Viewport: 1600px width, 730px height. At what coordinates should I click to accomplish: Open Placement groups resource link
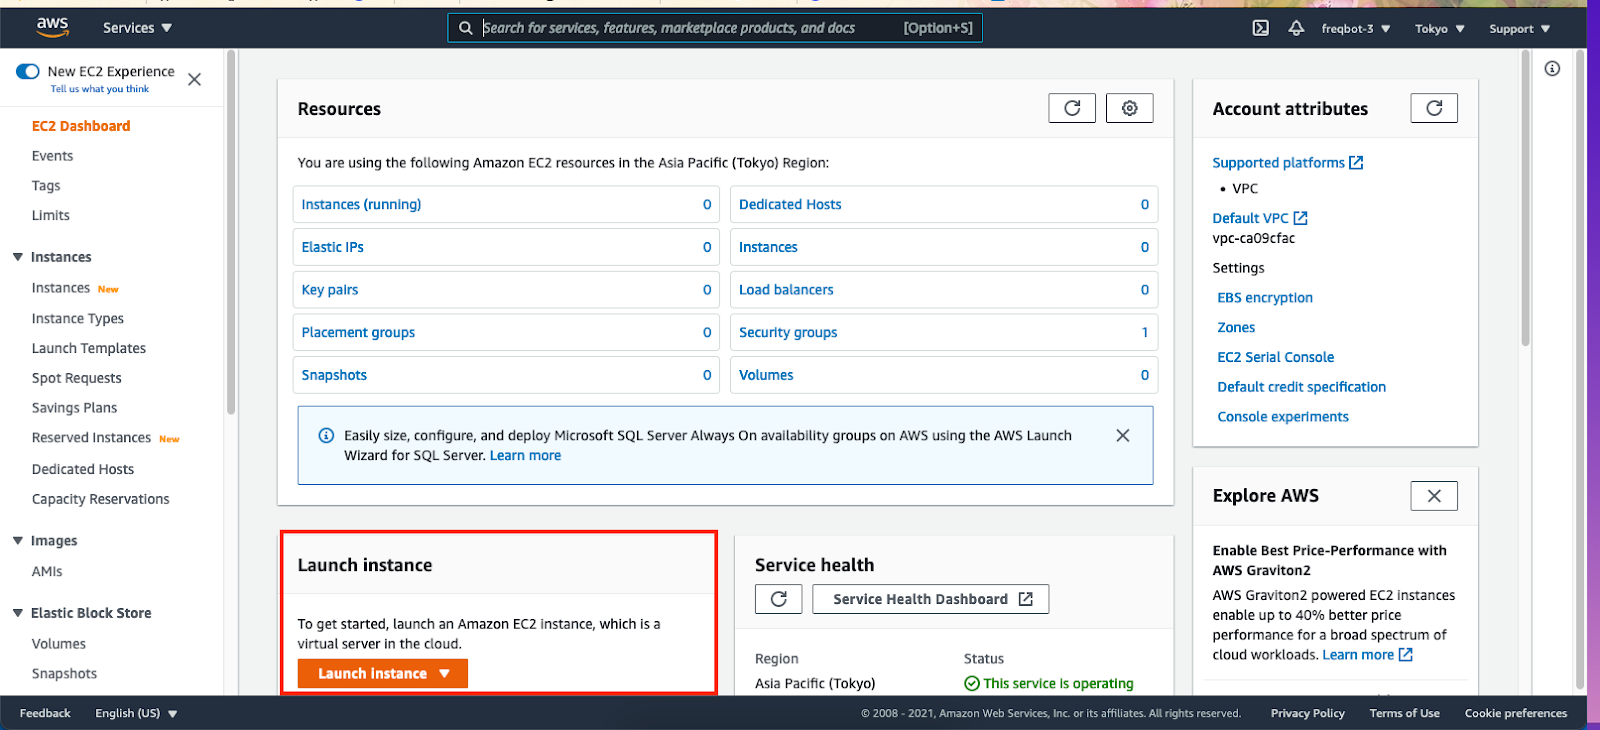pos(358,332)
